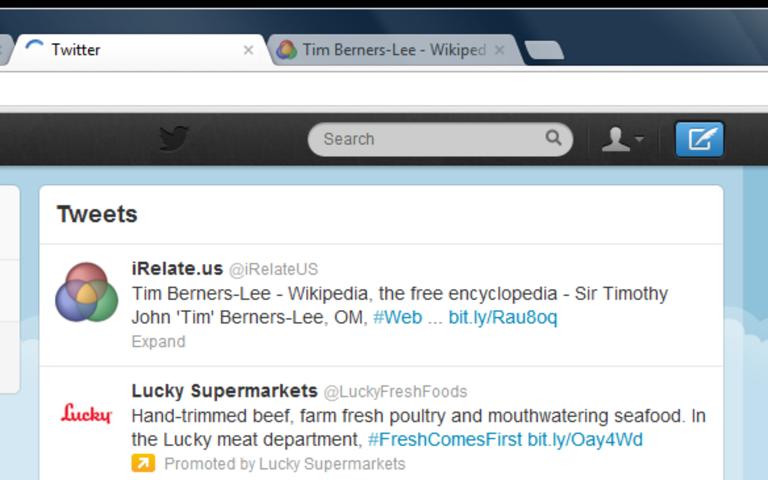This screenshot has height=480, width=768.
Task: Click the Lucky Supermarkets logo avatar
Action: 87,414
